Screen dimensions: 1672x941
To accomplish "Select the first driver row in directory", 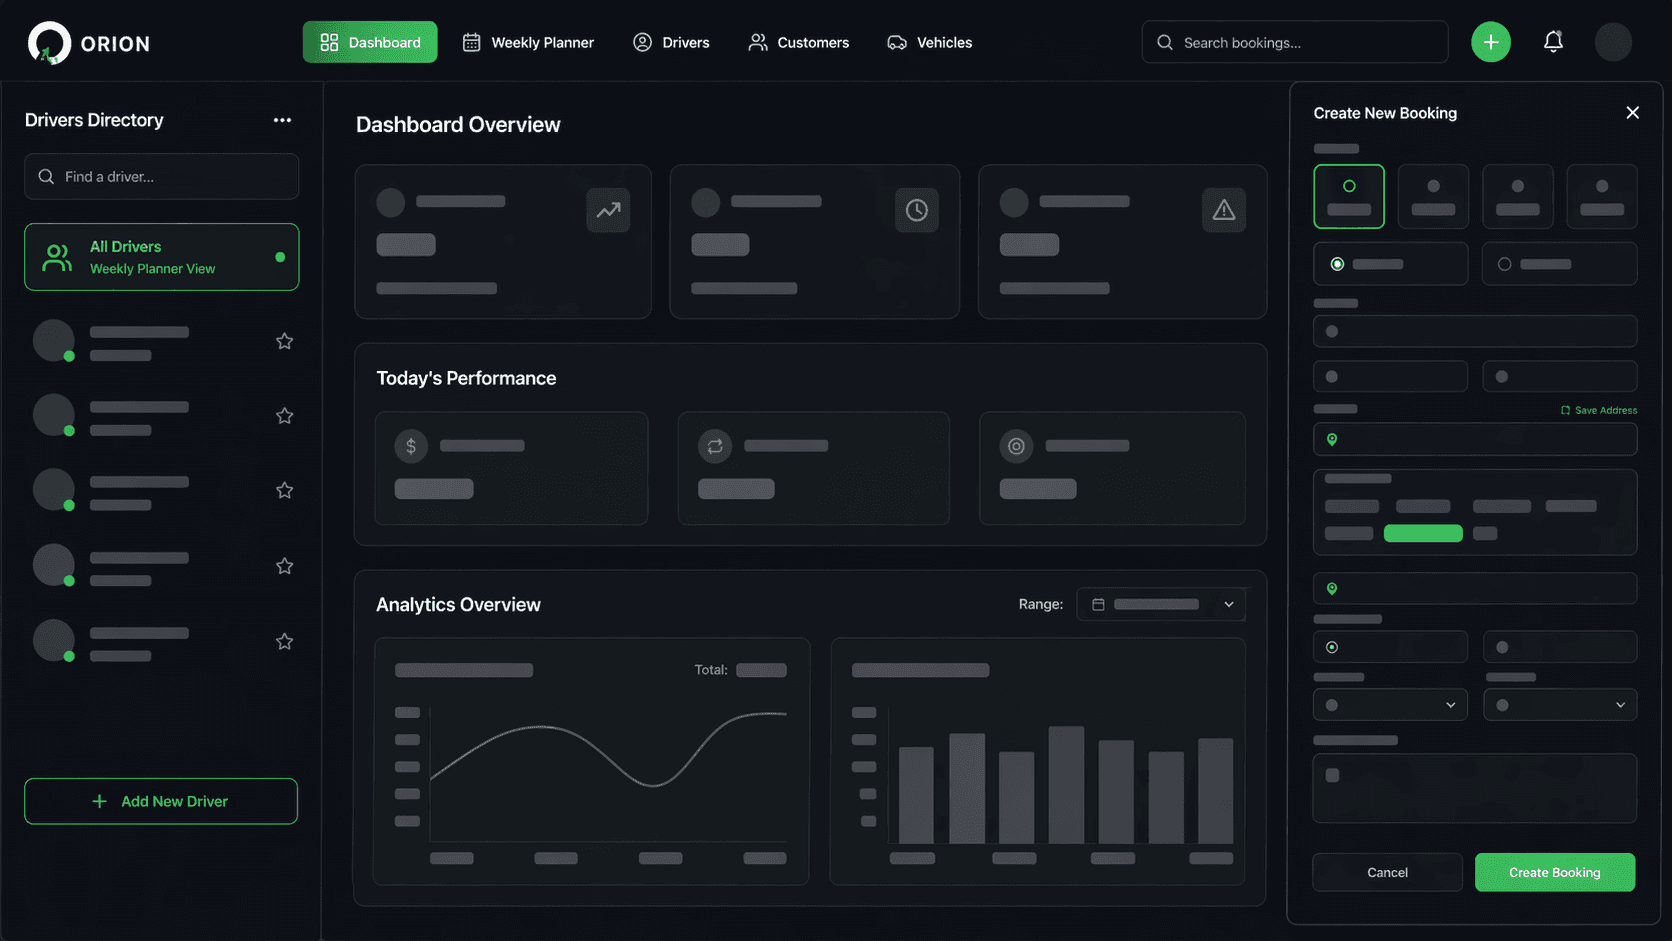I will (x=162, y=341).
